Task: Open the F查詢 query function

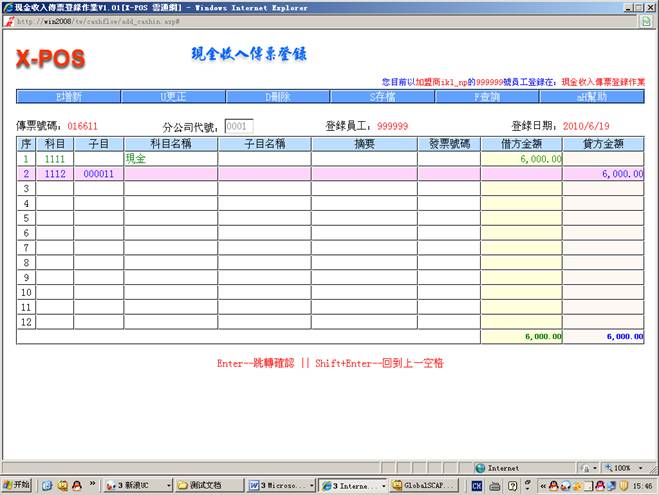Action: (486, 97)
